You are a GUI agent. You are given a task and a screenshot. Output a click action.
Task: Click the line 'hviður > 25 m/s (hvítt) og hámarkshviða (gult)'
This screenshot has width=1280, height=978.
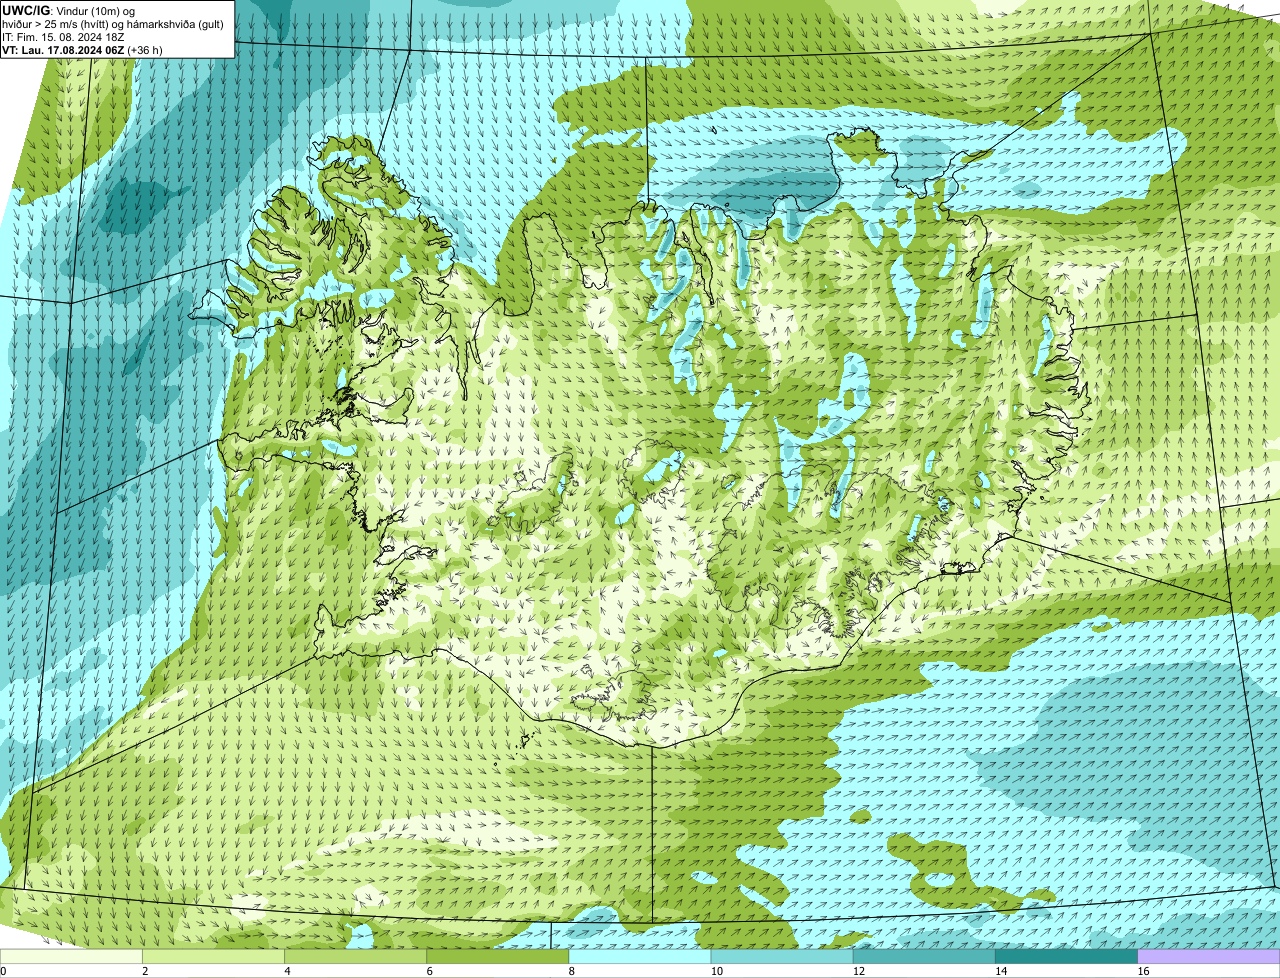point(113,24)
